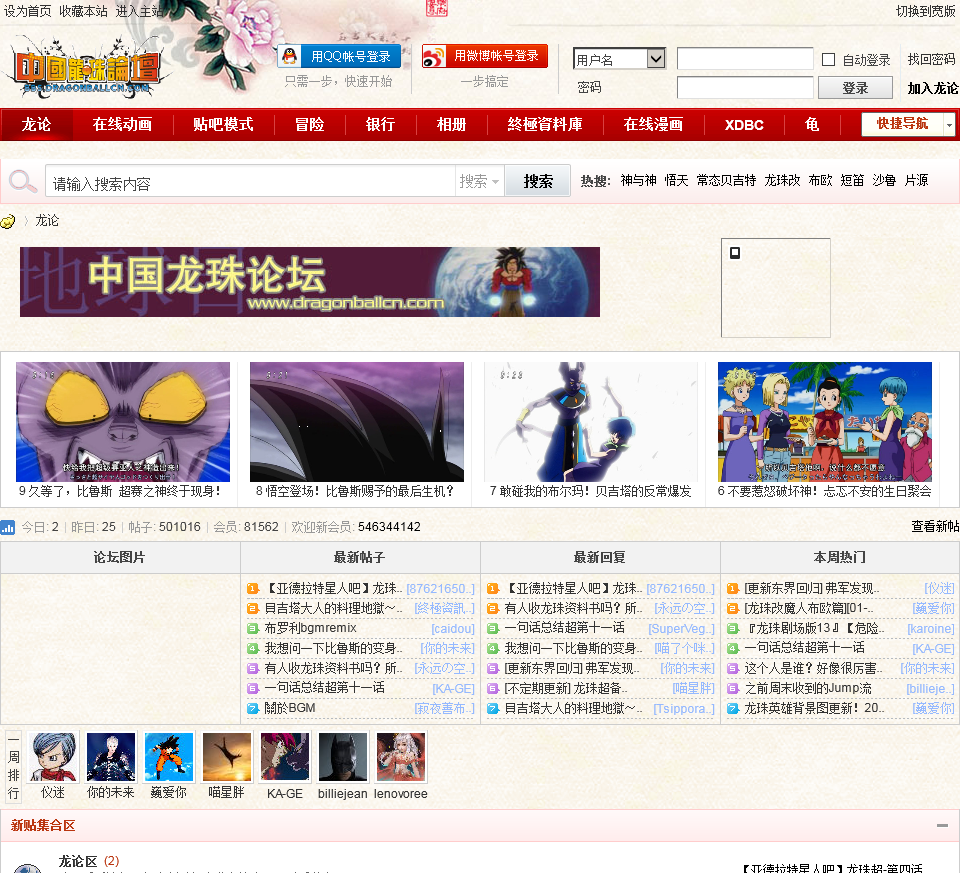Open avatar of user 你的未来
960x873 pixels.
click(111, 757)
